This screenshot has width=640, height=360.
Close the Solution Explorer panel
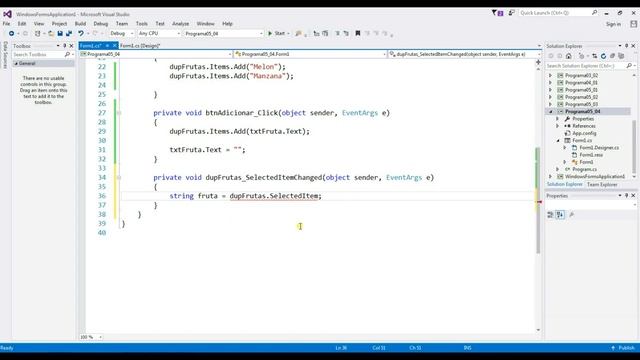pyautogui.click(x=633, y=46)
